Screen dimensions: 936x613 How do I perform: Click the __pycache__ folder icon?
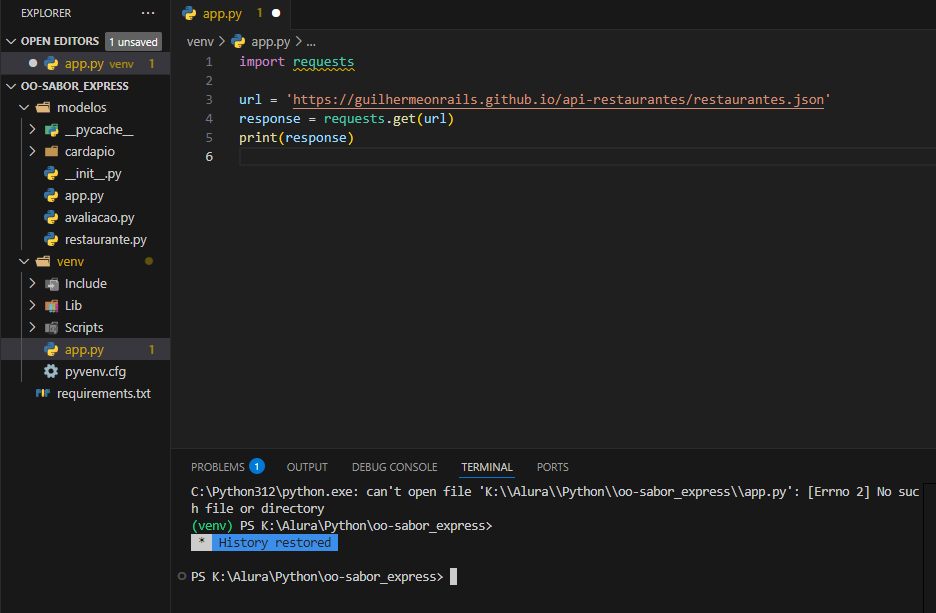coord(52,130)
